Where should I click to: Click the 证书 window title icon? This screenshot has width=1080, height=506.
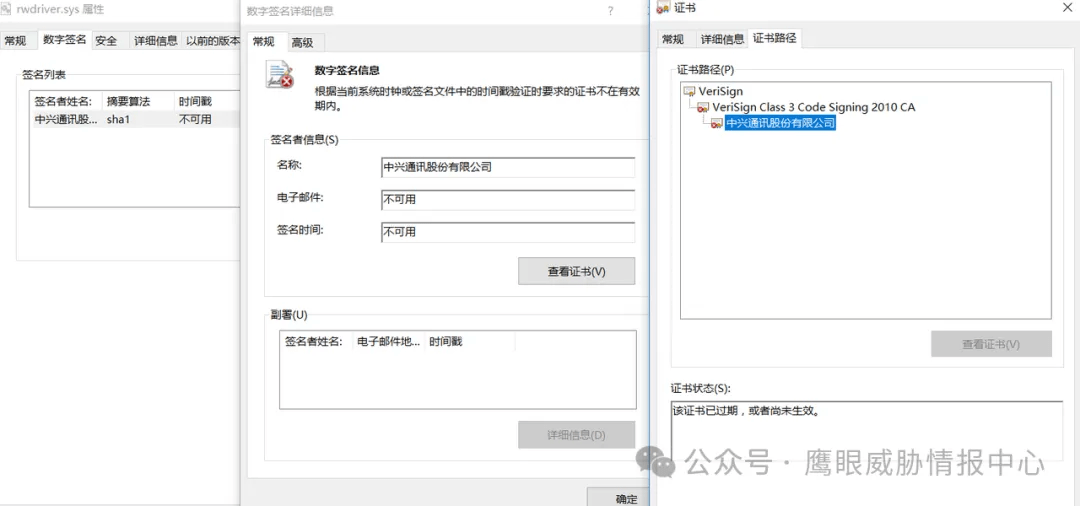click(x=664, y=8)
